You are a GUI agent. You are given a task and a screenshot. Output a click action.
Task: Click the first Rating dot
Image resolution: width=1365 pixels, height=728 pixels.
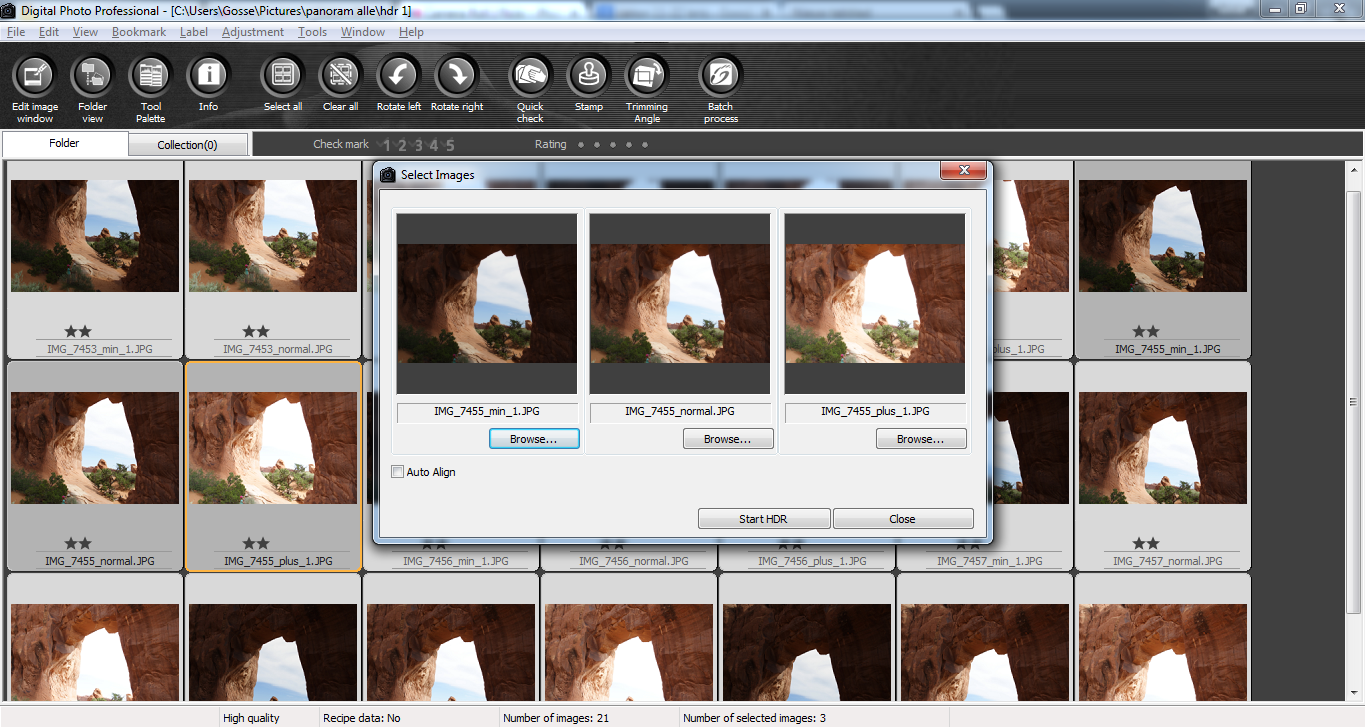581,145
